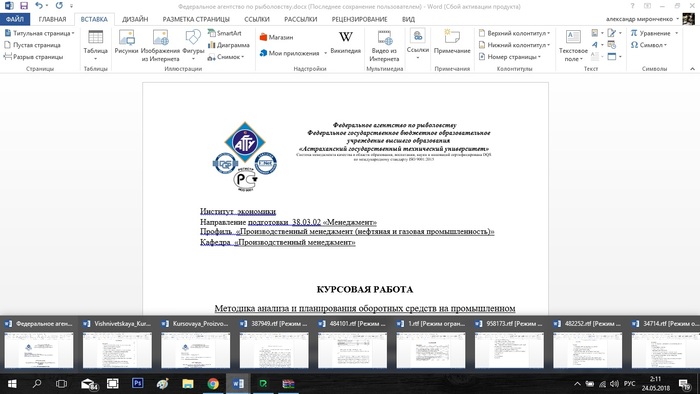This screenshot has height=394, width=700.
Task: Insert a Table from the ribbon
Action: click(x=96, y=45)
